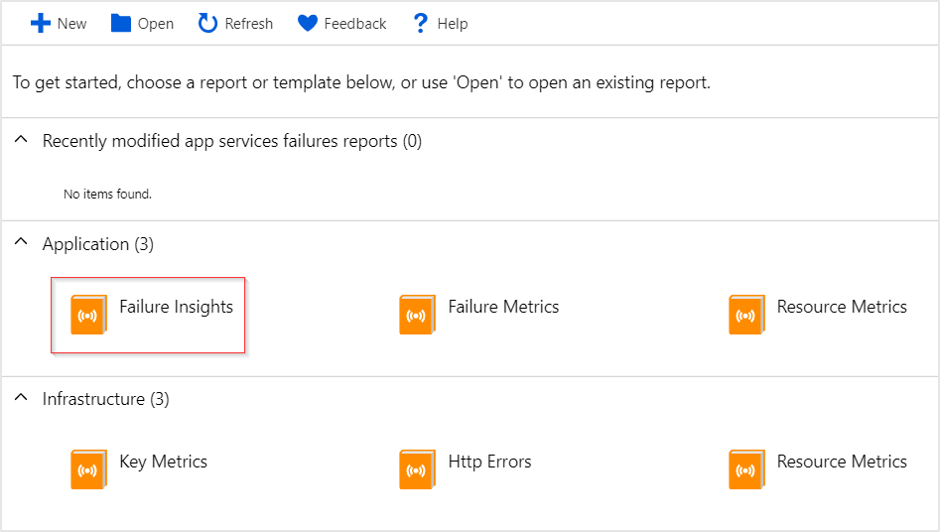
Task: Click the blue folder Open icon
Action: point(120,23)
